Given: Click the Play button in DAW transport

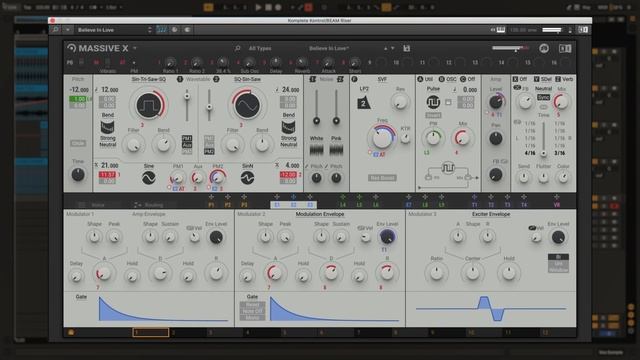Looking at the screenshot, I should click(258, 7).
